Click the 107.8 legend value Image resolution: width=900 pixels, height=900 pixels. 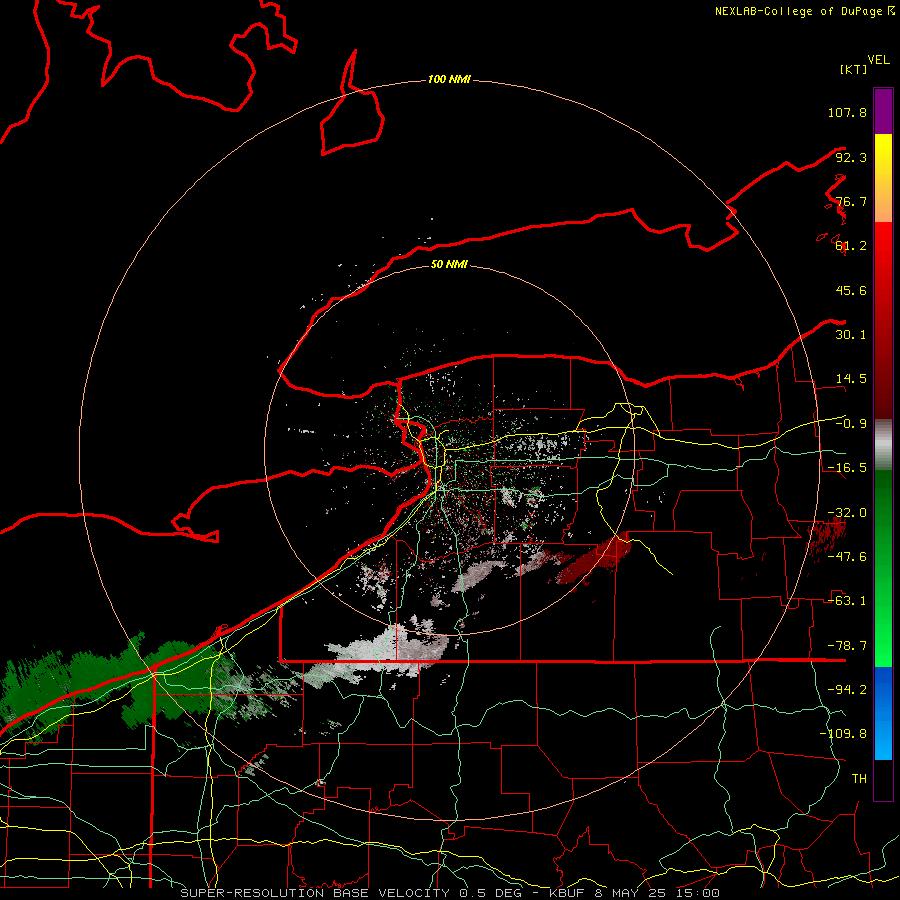(847, 112)
